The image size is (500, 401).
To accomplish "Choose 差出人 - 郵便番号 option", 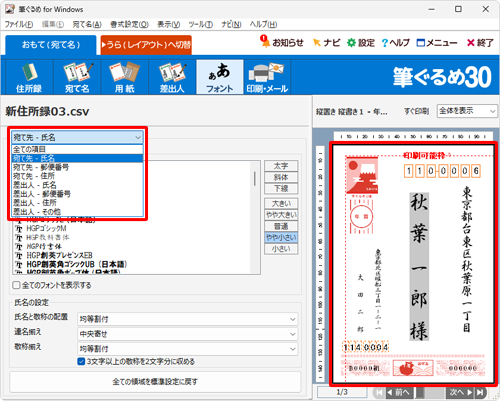I will point(77,194).
